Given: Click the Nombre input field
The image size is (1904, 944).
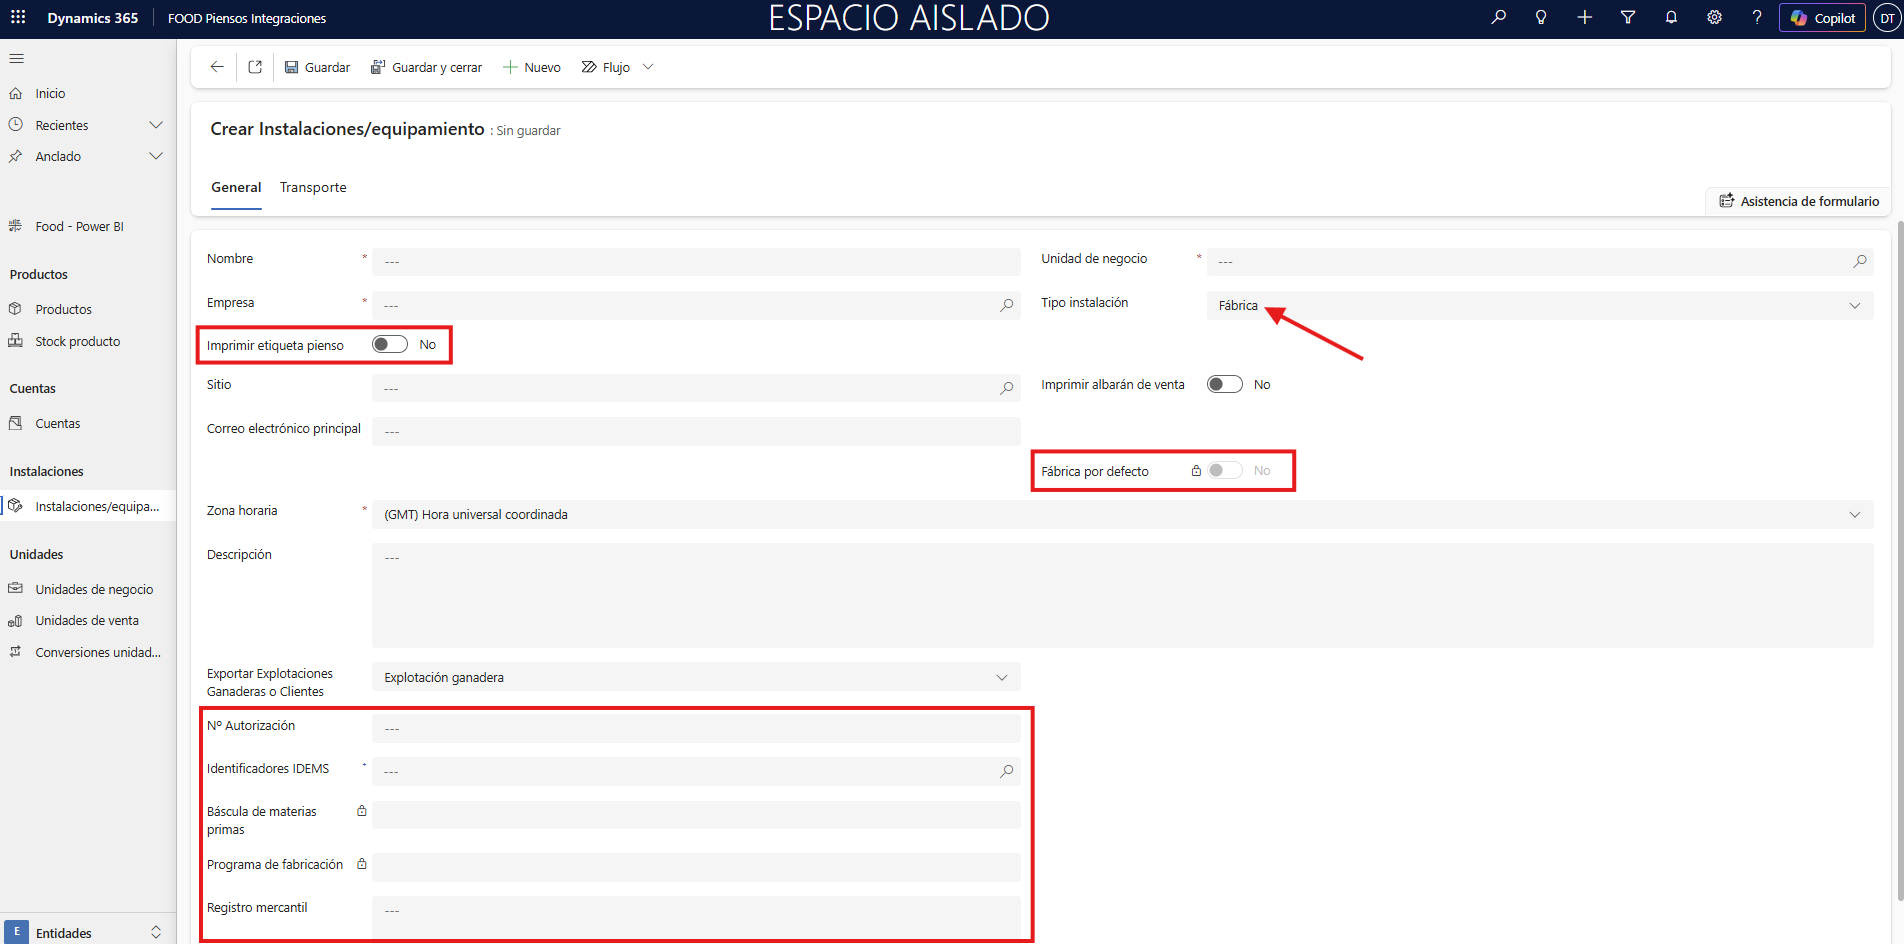Looking at the screenshot, I should (695, 262).
